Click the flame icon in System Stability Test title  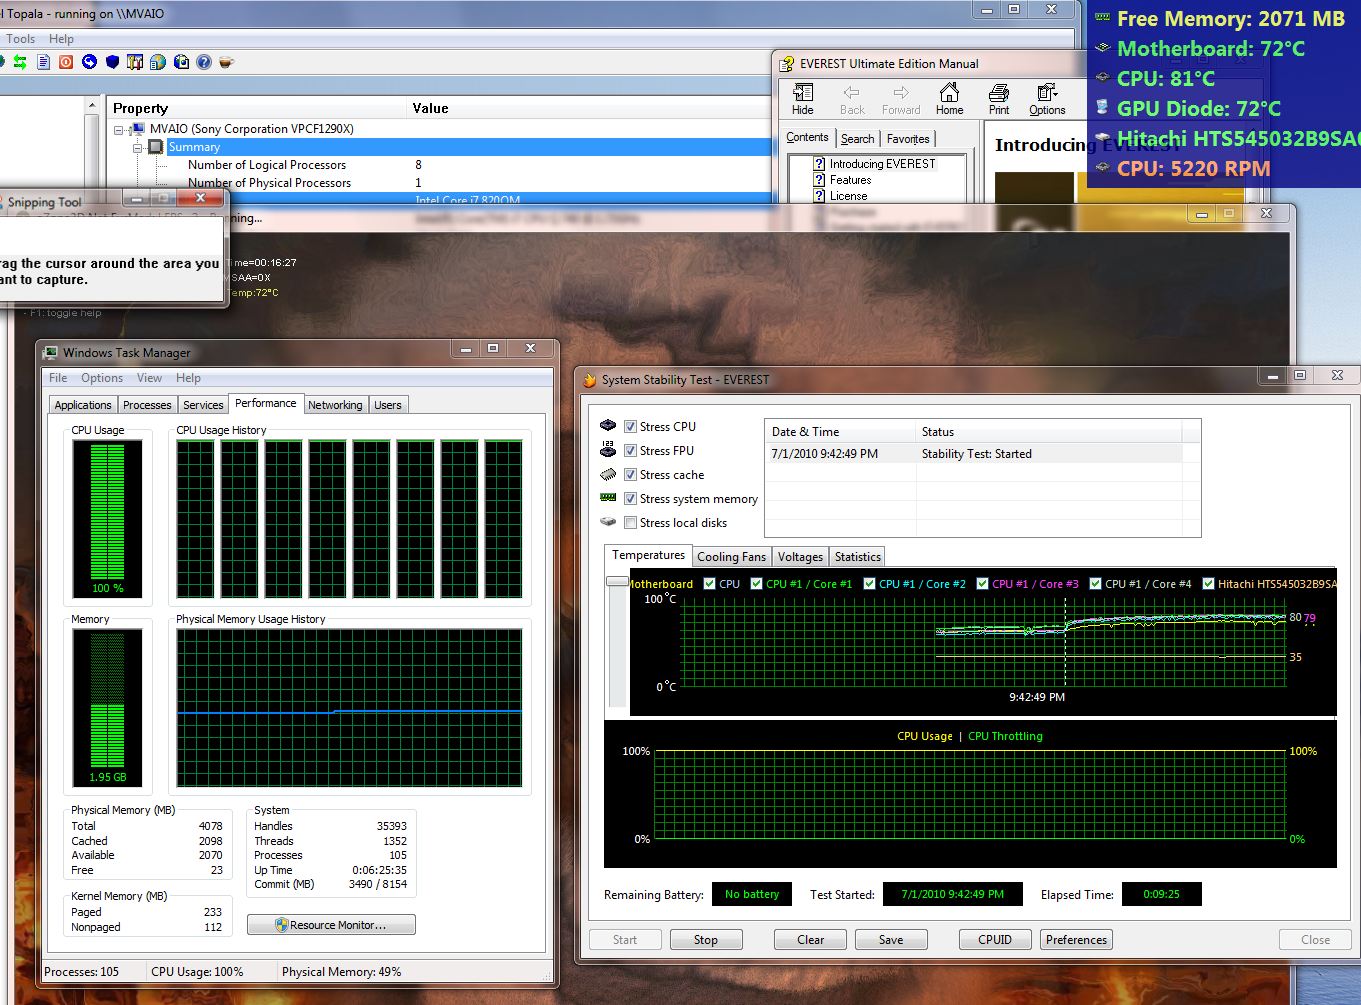pos(590,380)
